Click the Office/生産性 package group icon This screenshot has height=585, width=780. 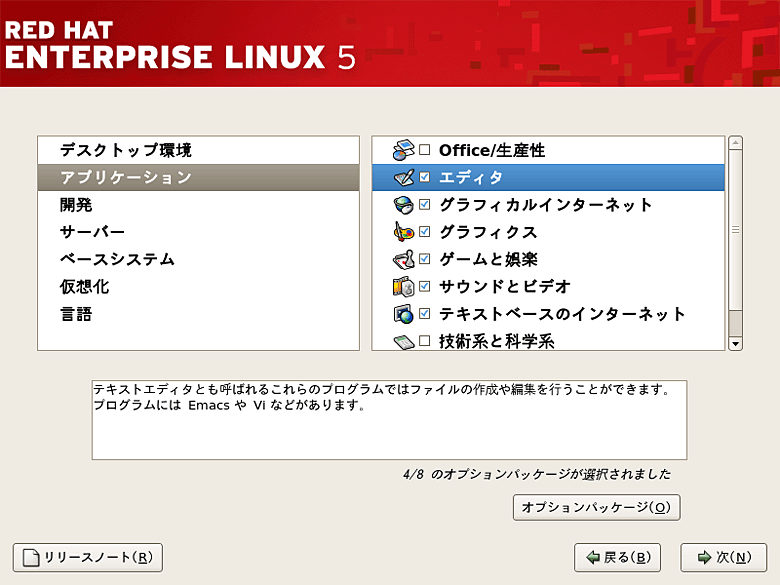tap(402, 150)
